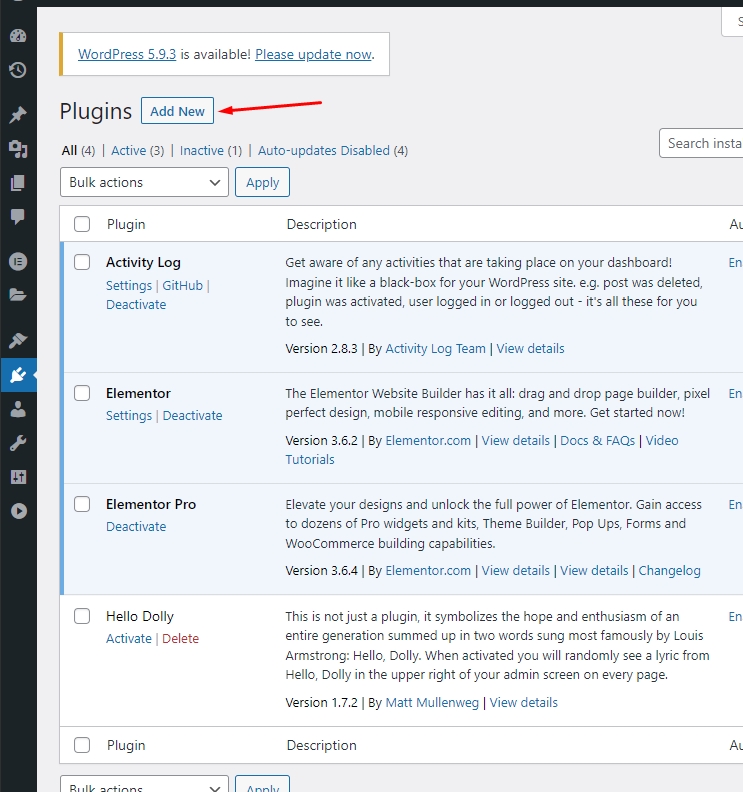This screenshot has height=792, width=743.
Task: Click the Plugin column header at top
Action: click(126, 224)
